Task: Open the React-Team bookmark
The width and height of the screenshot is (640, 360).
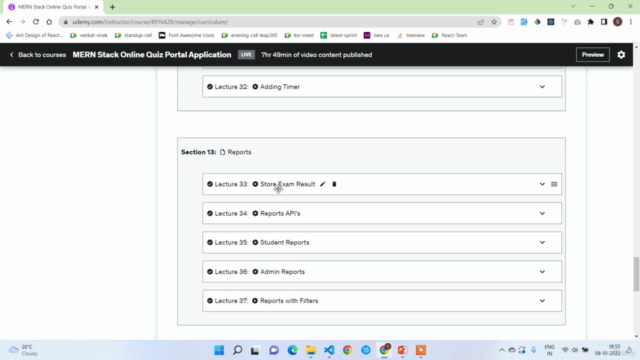Action: click(x=449, y=36)
